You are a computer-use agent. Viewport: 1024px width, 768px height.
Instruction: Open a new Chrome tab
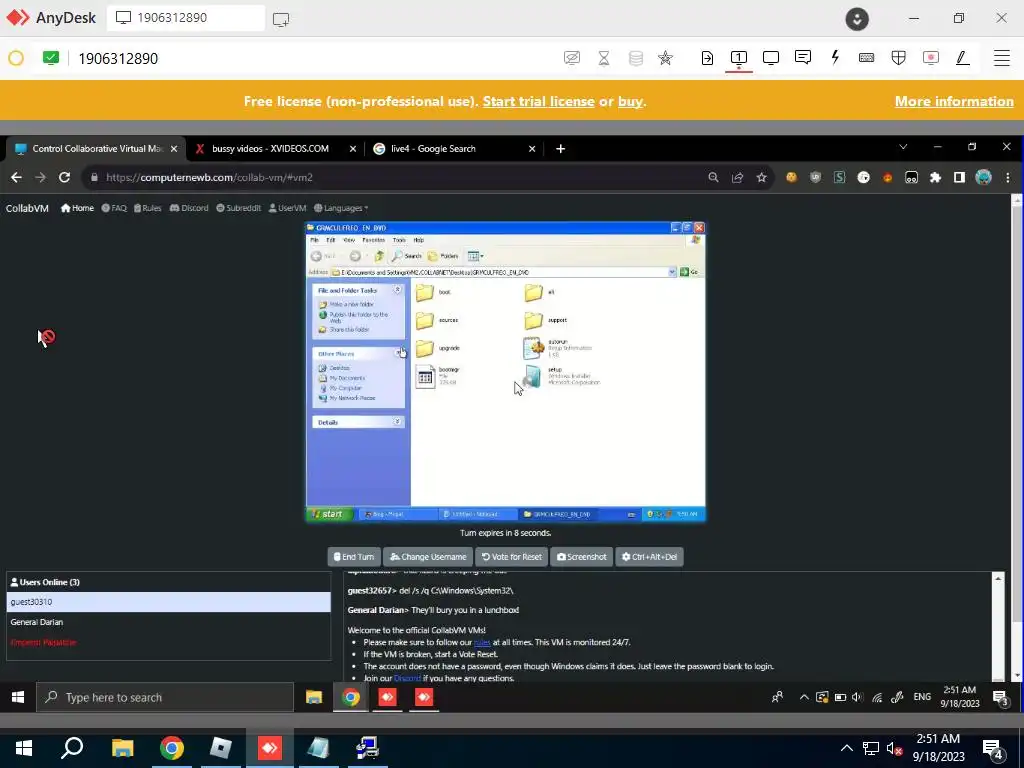560,149
